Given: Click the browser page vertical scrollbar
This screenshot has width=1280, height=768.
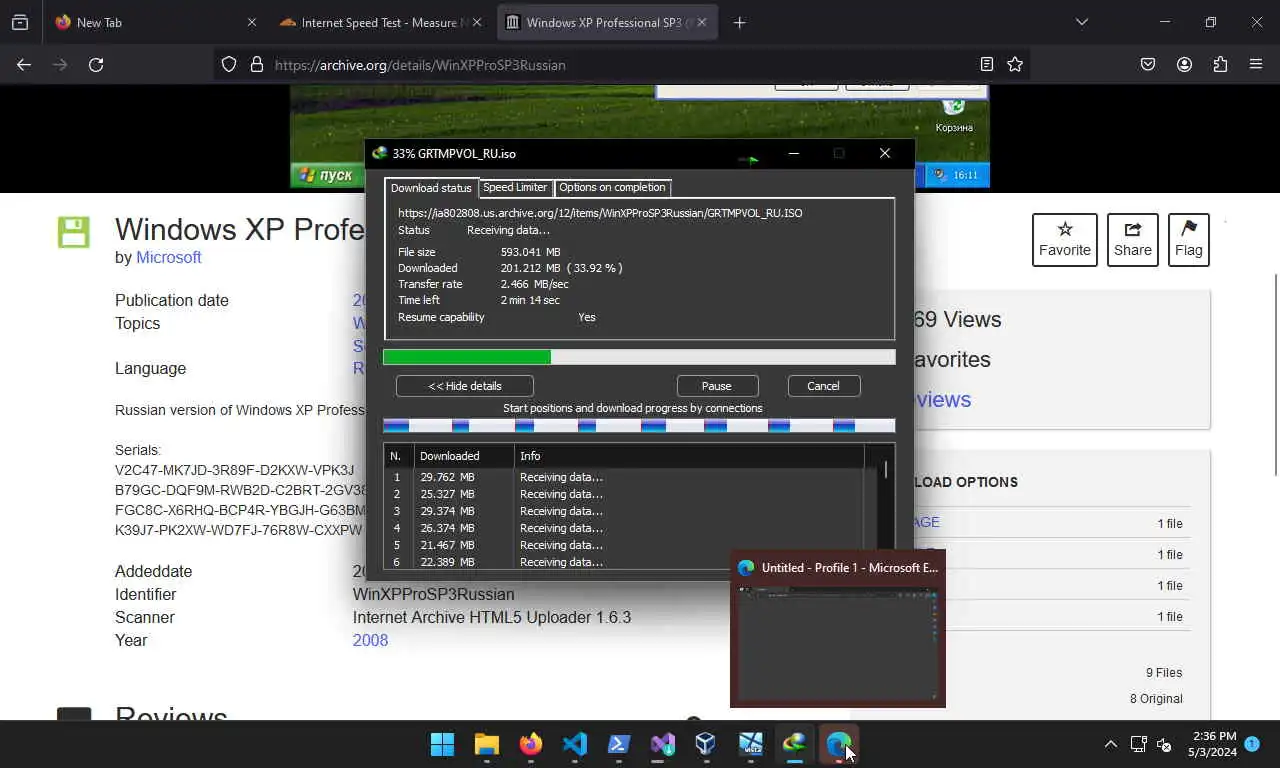Looking at the screenshot, I should (1274, 374).
